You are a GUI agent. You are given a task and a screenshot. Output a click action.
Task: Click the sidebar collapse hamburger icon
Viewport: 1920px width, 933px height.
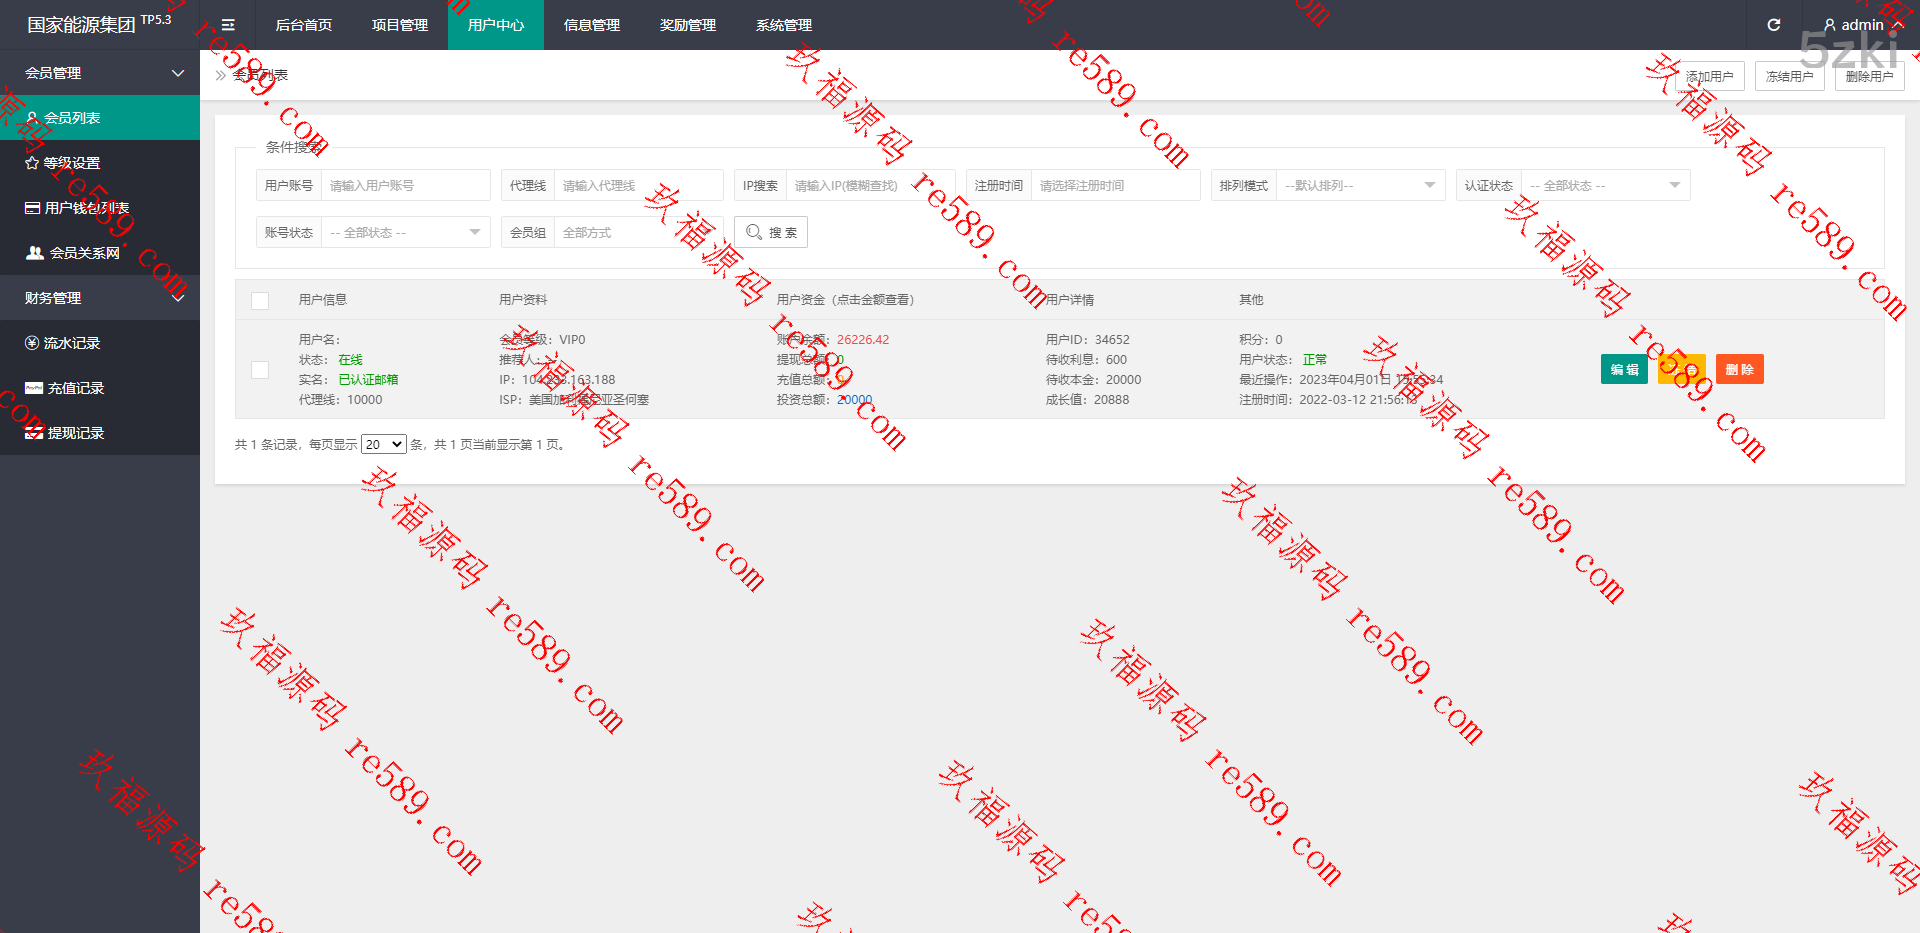coord(228,25)
